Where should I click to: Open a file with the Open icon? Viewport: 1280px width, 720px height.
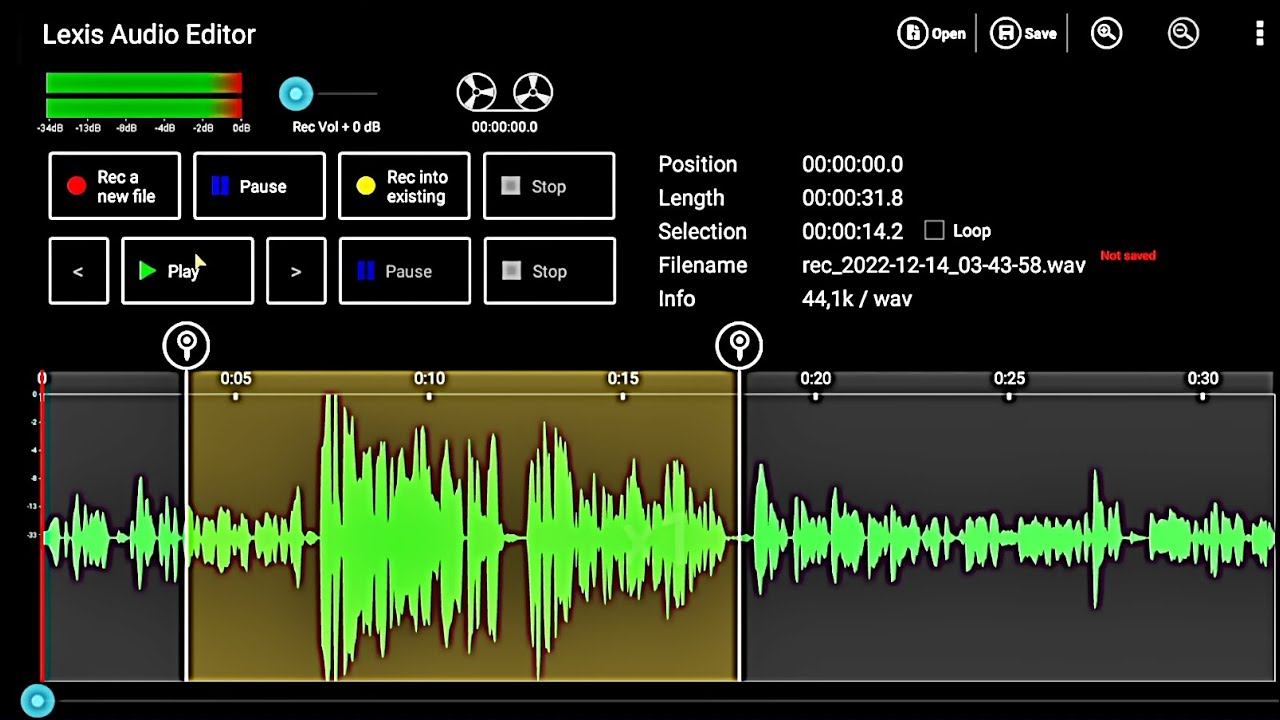(x=931, y=33)
